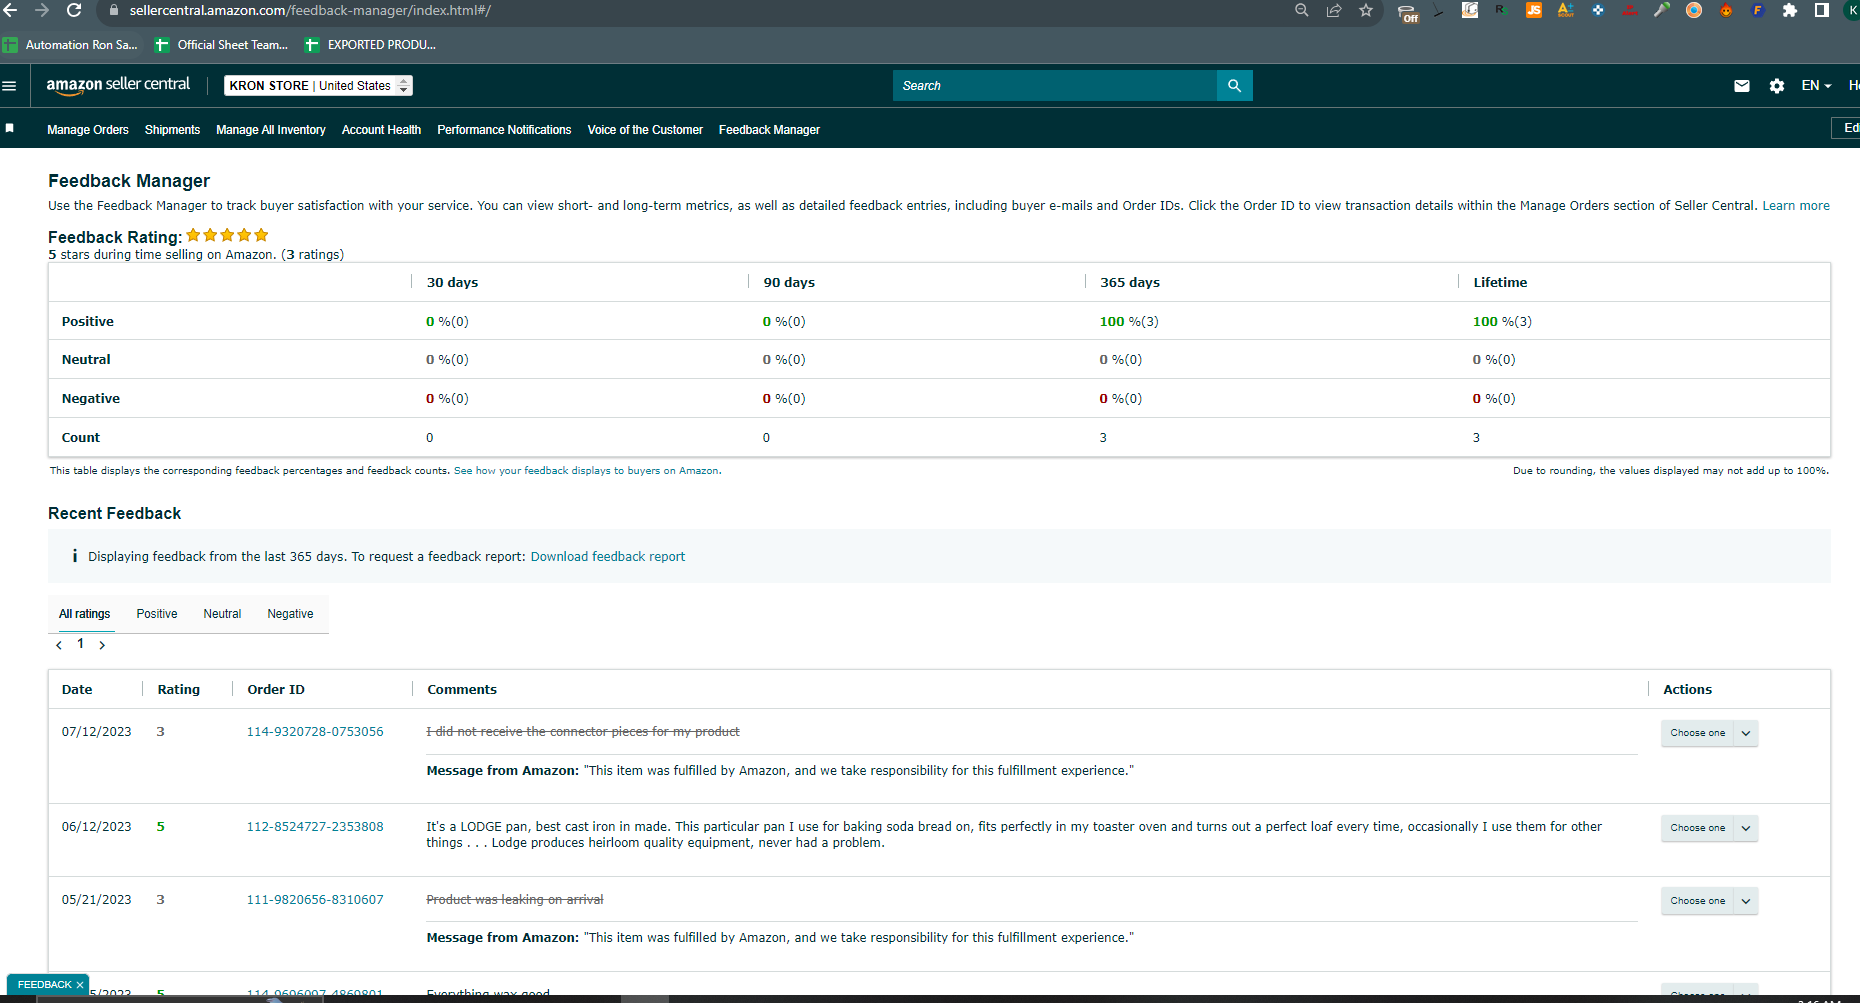Click the bookmark flag icon beside Manage Orders

click(10, 128)
